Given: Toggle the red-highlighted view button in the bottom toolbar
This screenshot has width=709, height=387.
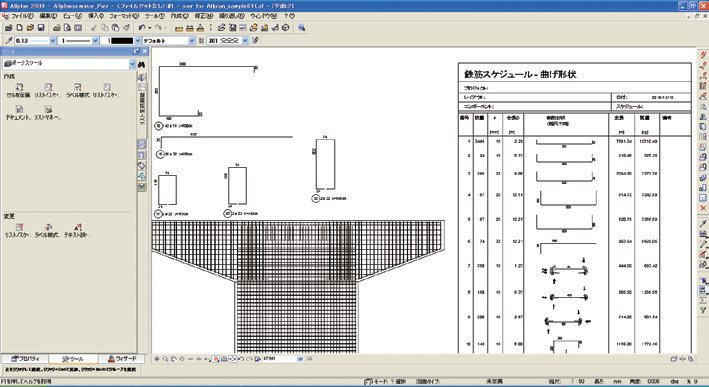Looking at the screenshot, I should pos(216,359).
